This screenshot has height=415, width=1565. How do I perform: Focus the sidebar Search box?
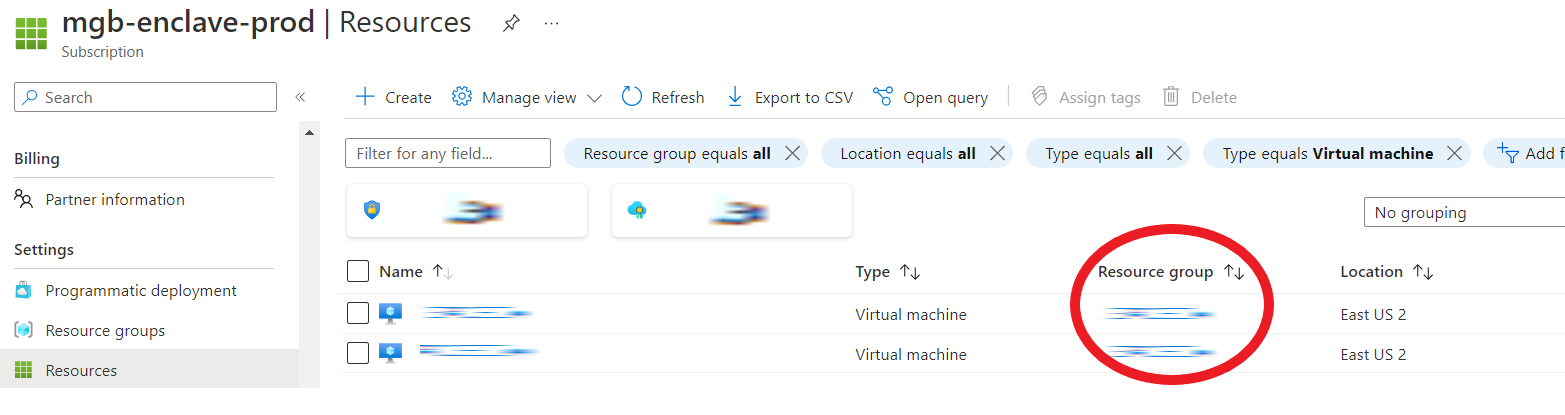click(146, 97)
